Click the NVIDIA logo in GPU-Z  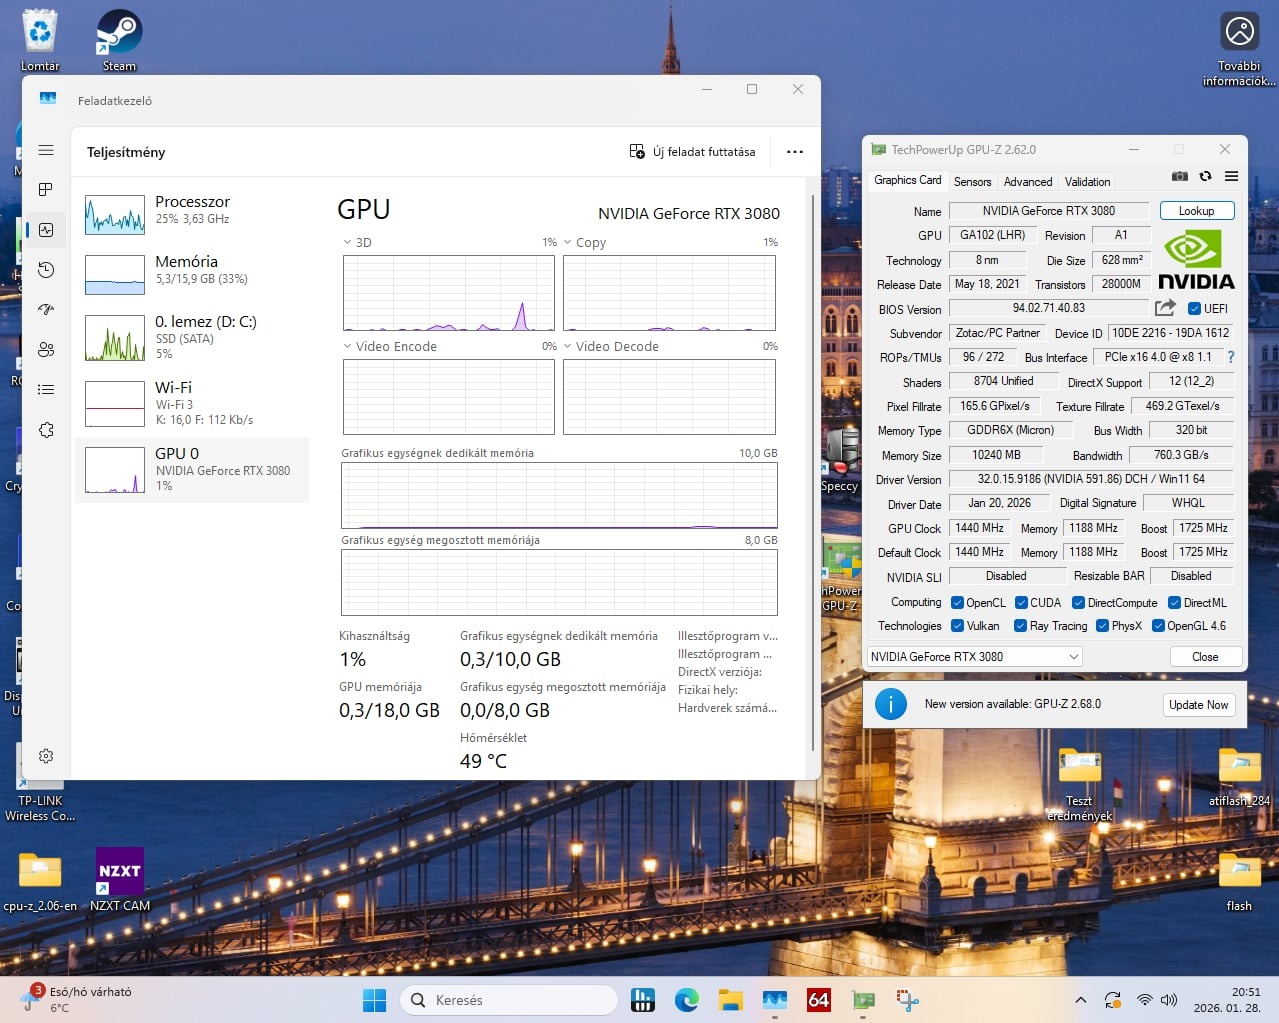(x=1196, y=260)
